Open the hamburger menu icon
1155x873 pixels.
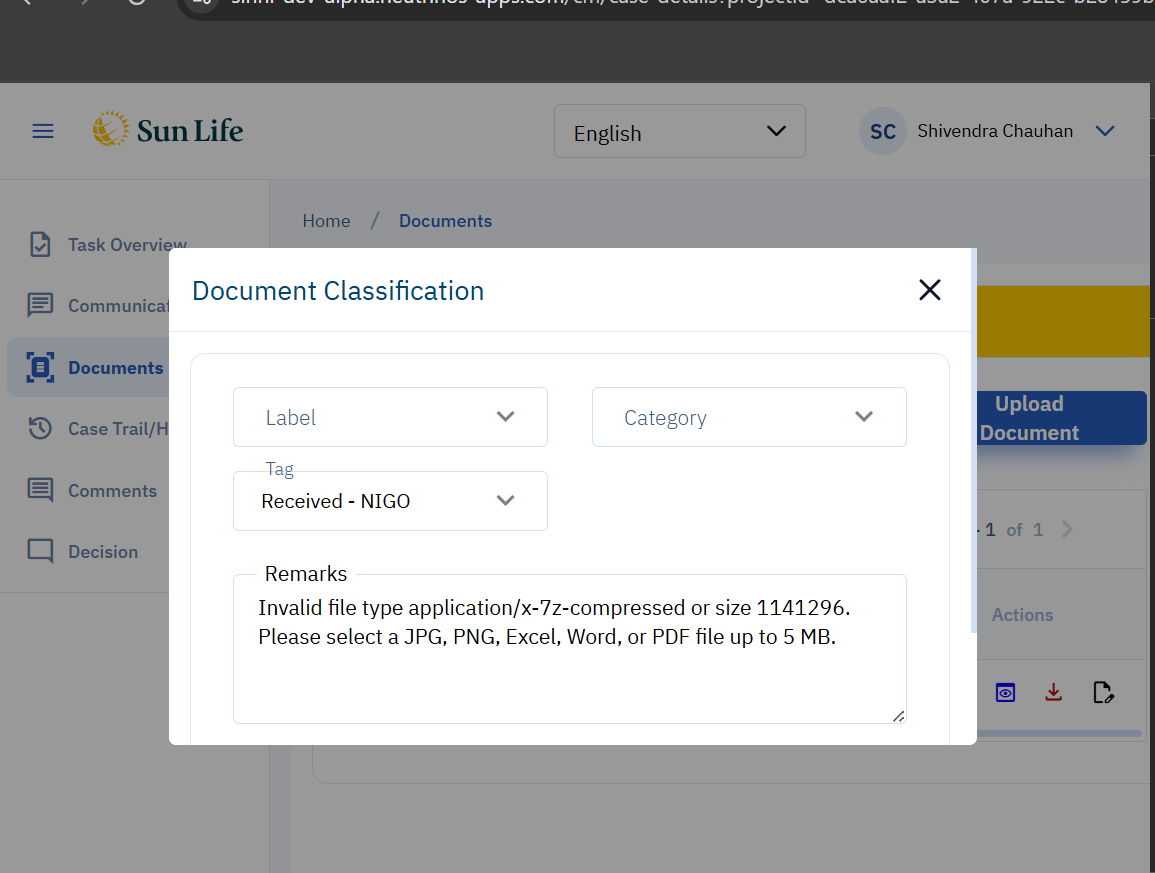click(x=43, y=131)
